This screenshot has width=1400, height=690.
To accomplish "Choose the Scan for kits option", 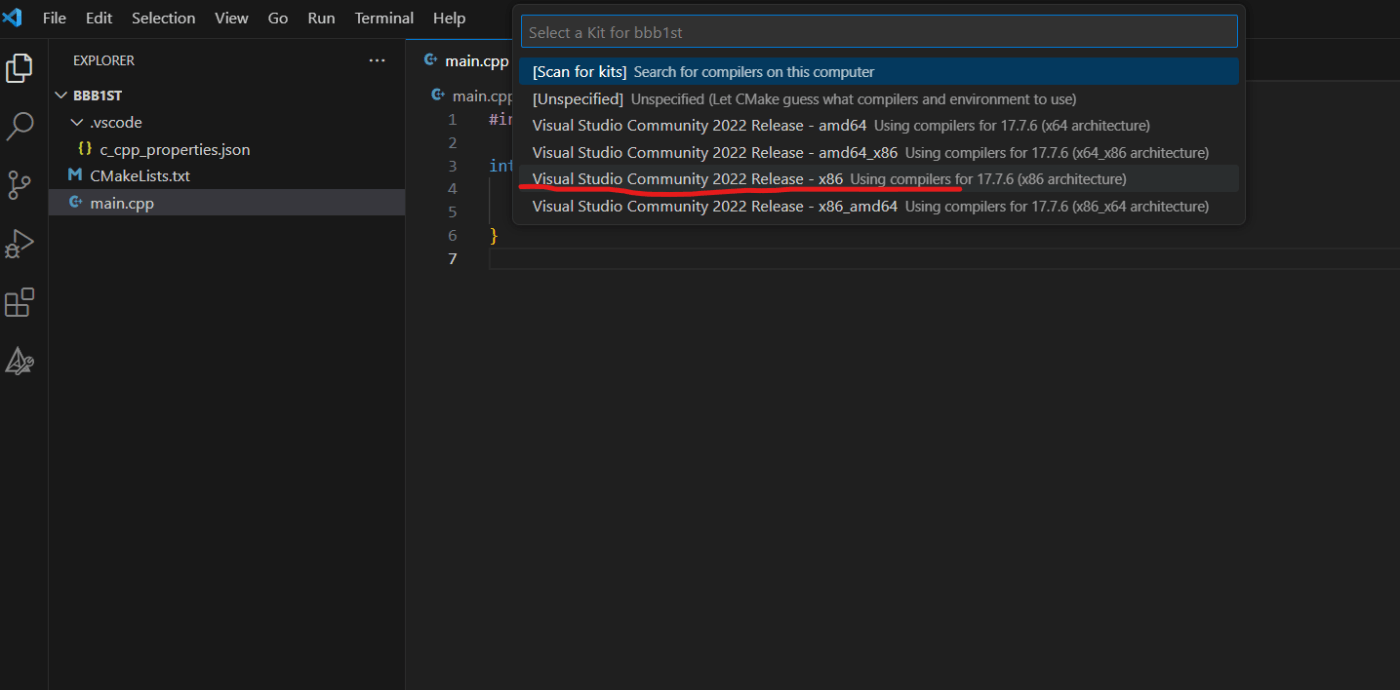I will coord(879,72).
